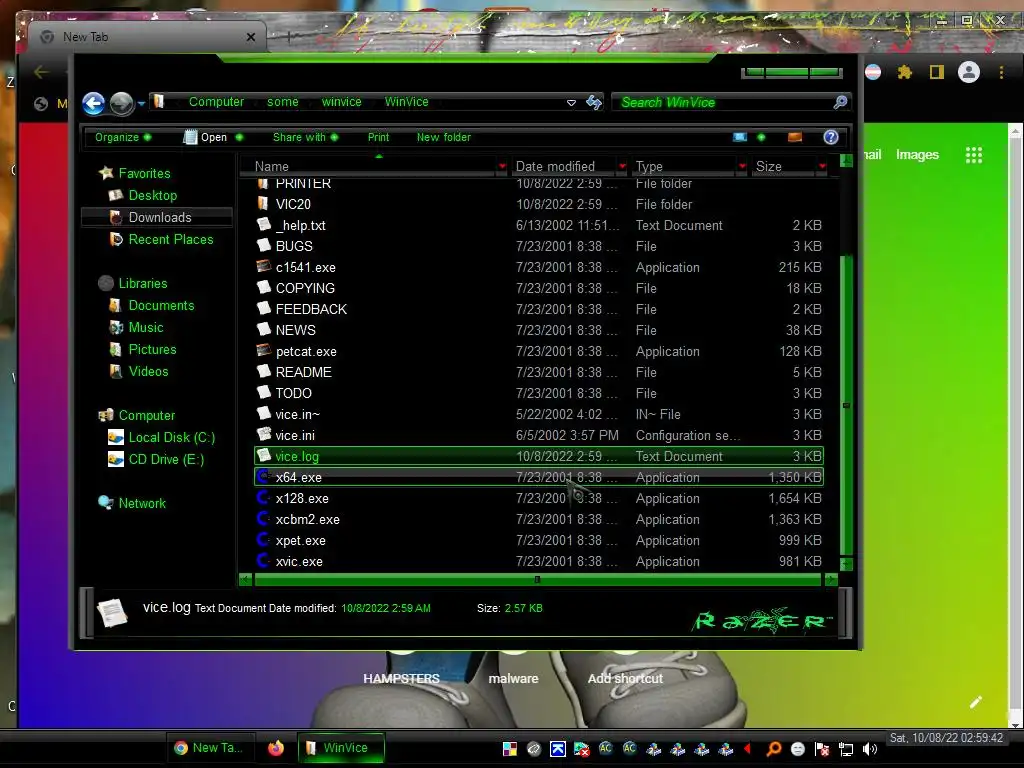Click the refresh icon in the address bar
Screen dimensions: 1024x768
pos(594,103)
